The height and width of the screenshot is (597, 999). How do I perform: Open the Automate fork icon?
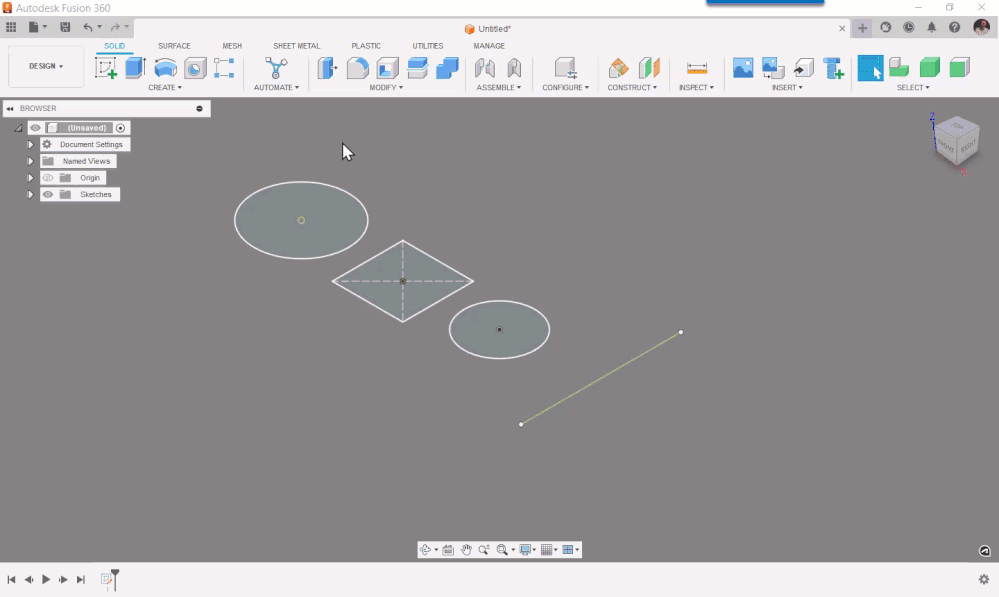pos(276,68)
